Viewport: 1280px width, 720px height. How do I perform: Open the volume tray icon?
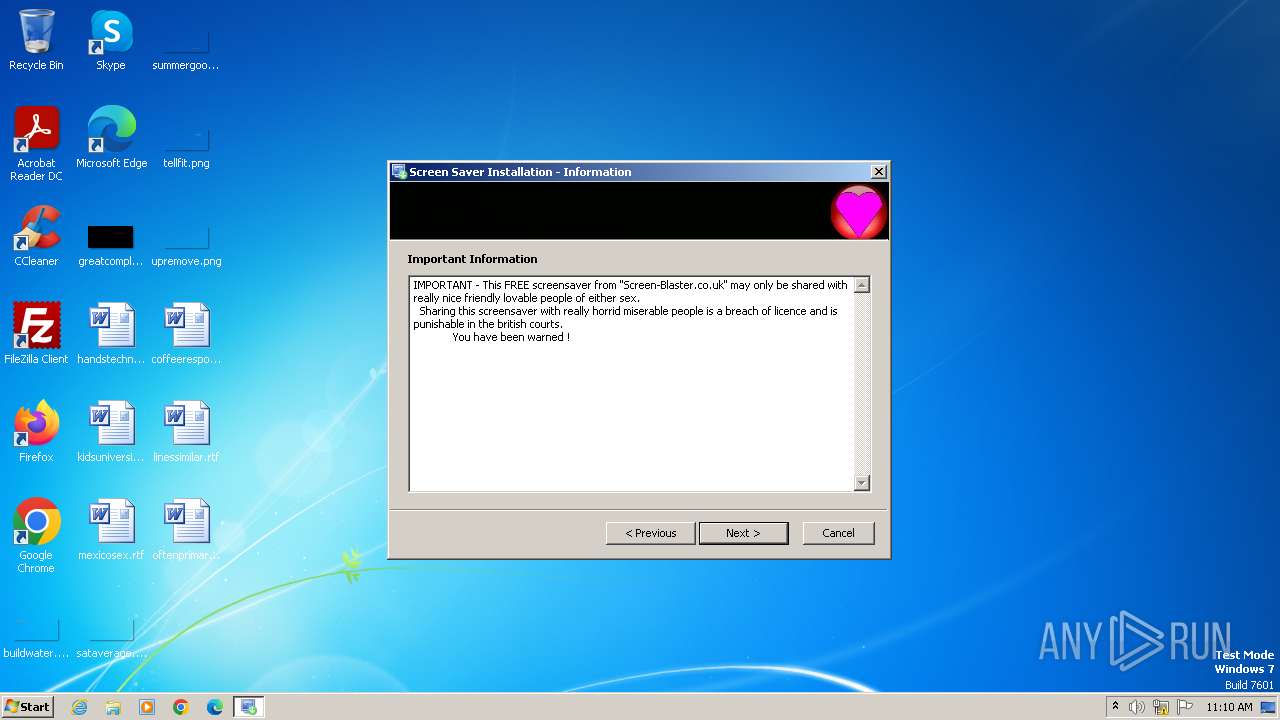1137,707
